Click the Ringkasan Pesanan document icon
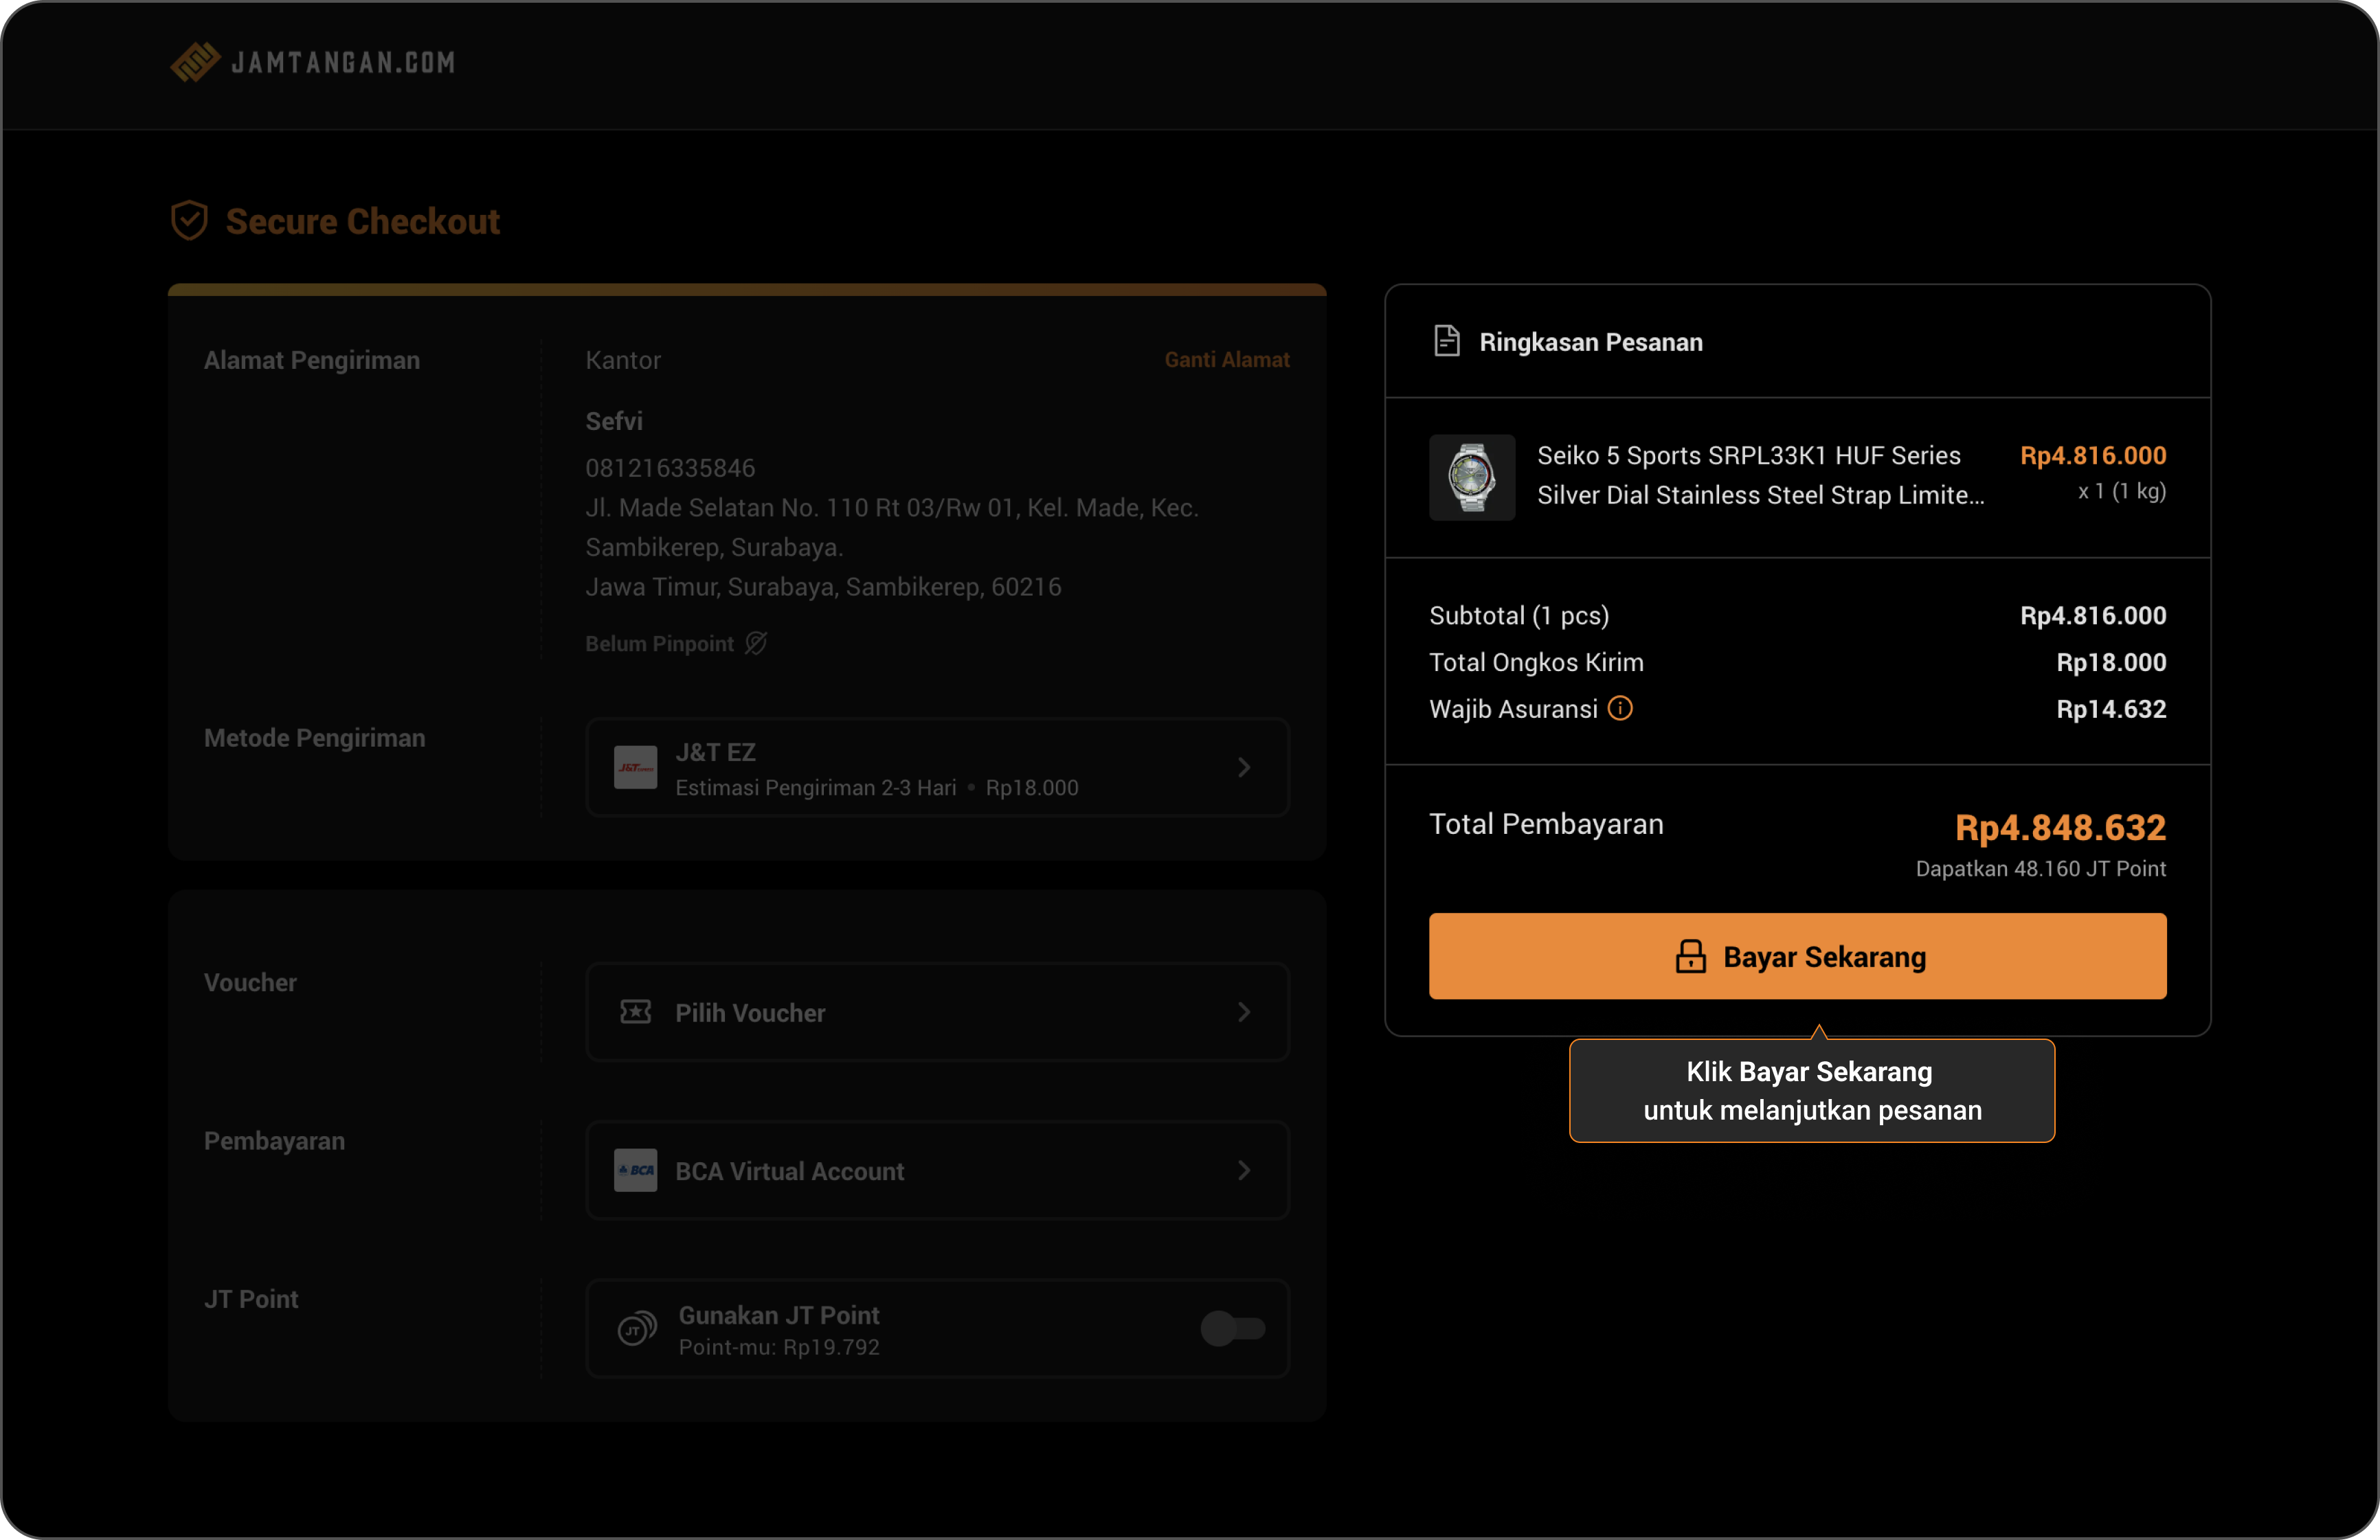 [x=1446, y=341]
